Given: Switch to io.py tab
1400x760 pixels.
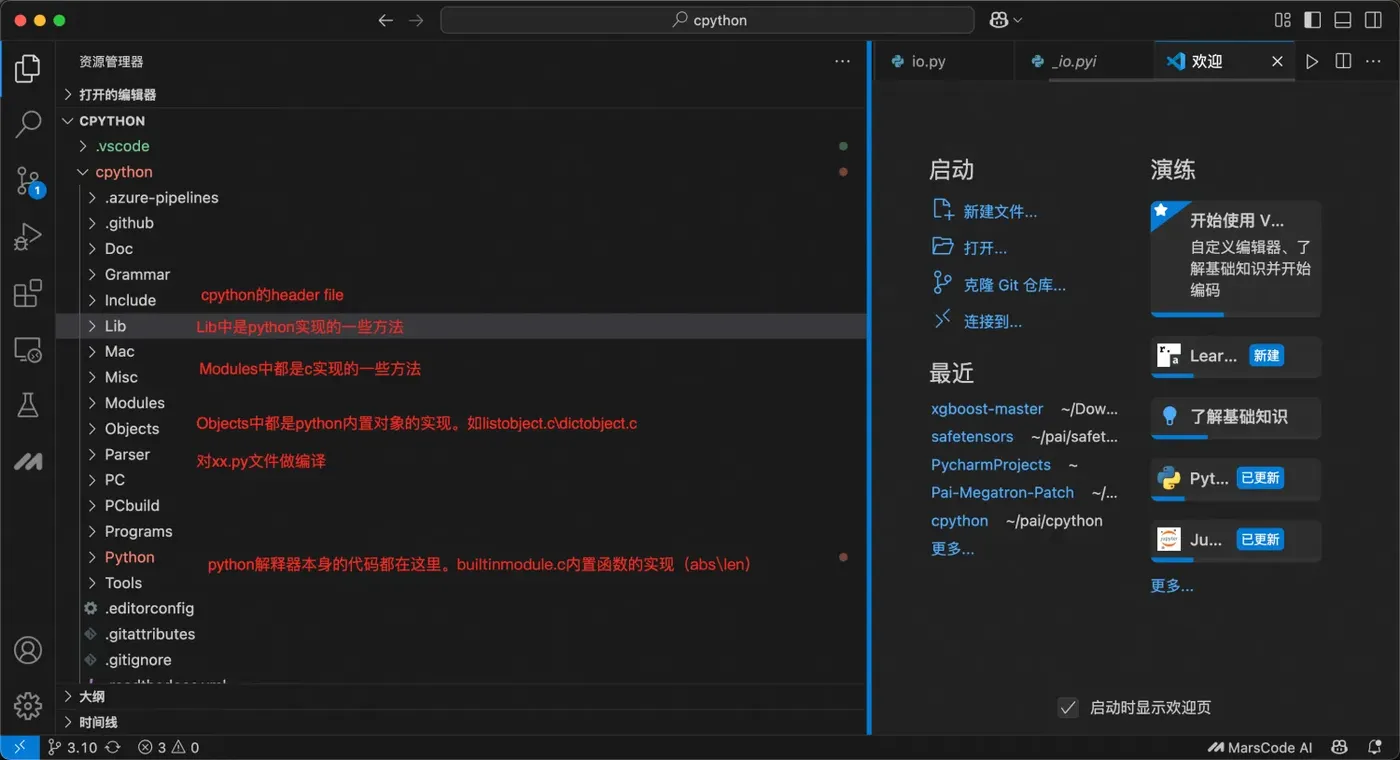Looking at the screenshot, I should point(944,61).
